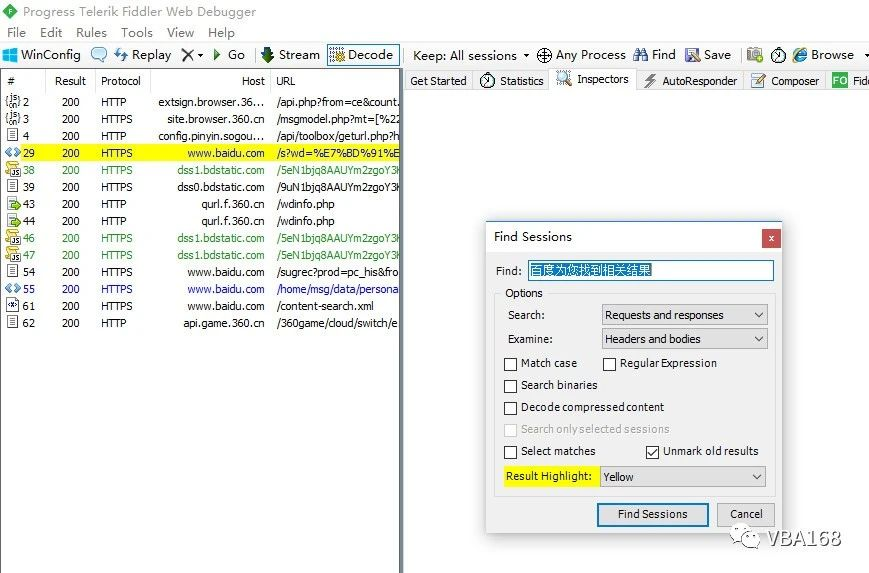Click the Find binoculars toolbar button
The width and height of the screenshot is (869, 573).
(655, 55)
